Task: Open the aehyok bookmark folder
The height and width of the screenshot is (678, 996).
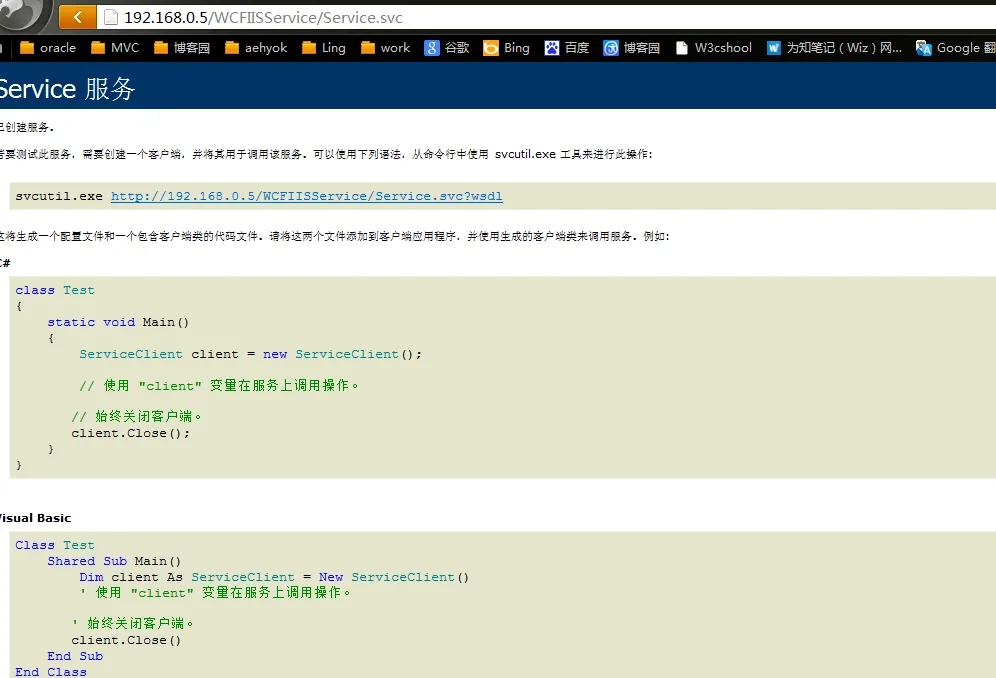Action: pos(257,47)
